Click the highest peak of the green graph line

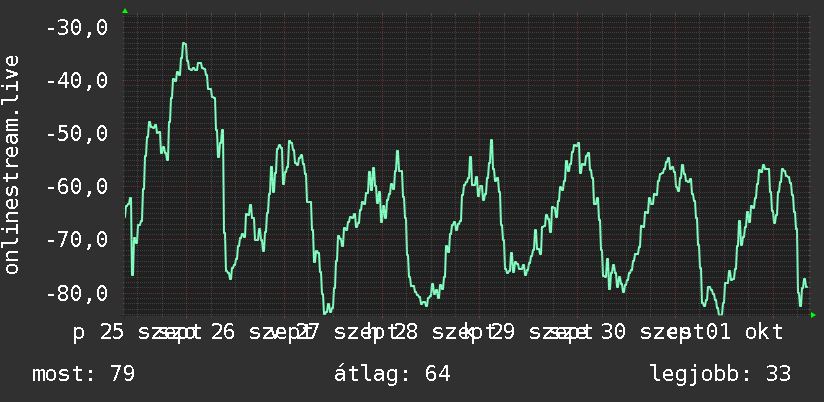[x=184, y=44]
